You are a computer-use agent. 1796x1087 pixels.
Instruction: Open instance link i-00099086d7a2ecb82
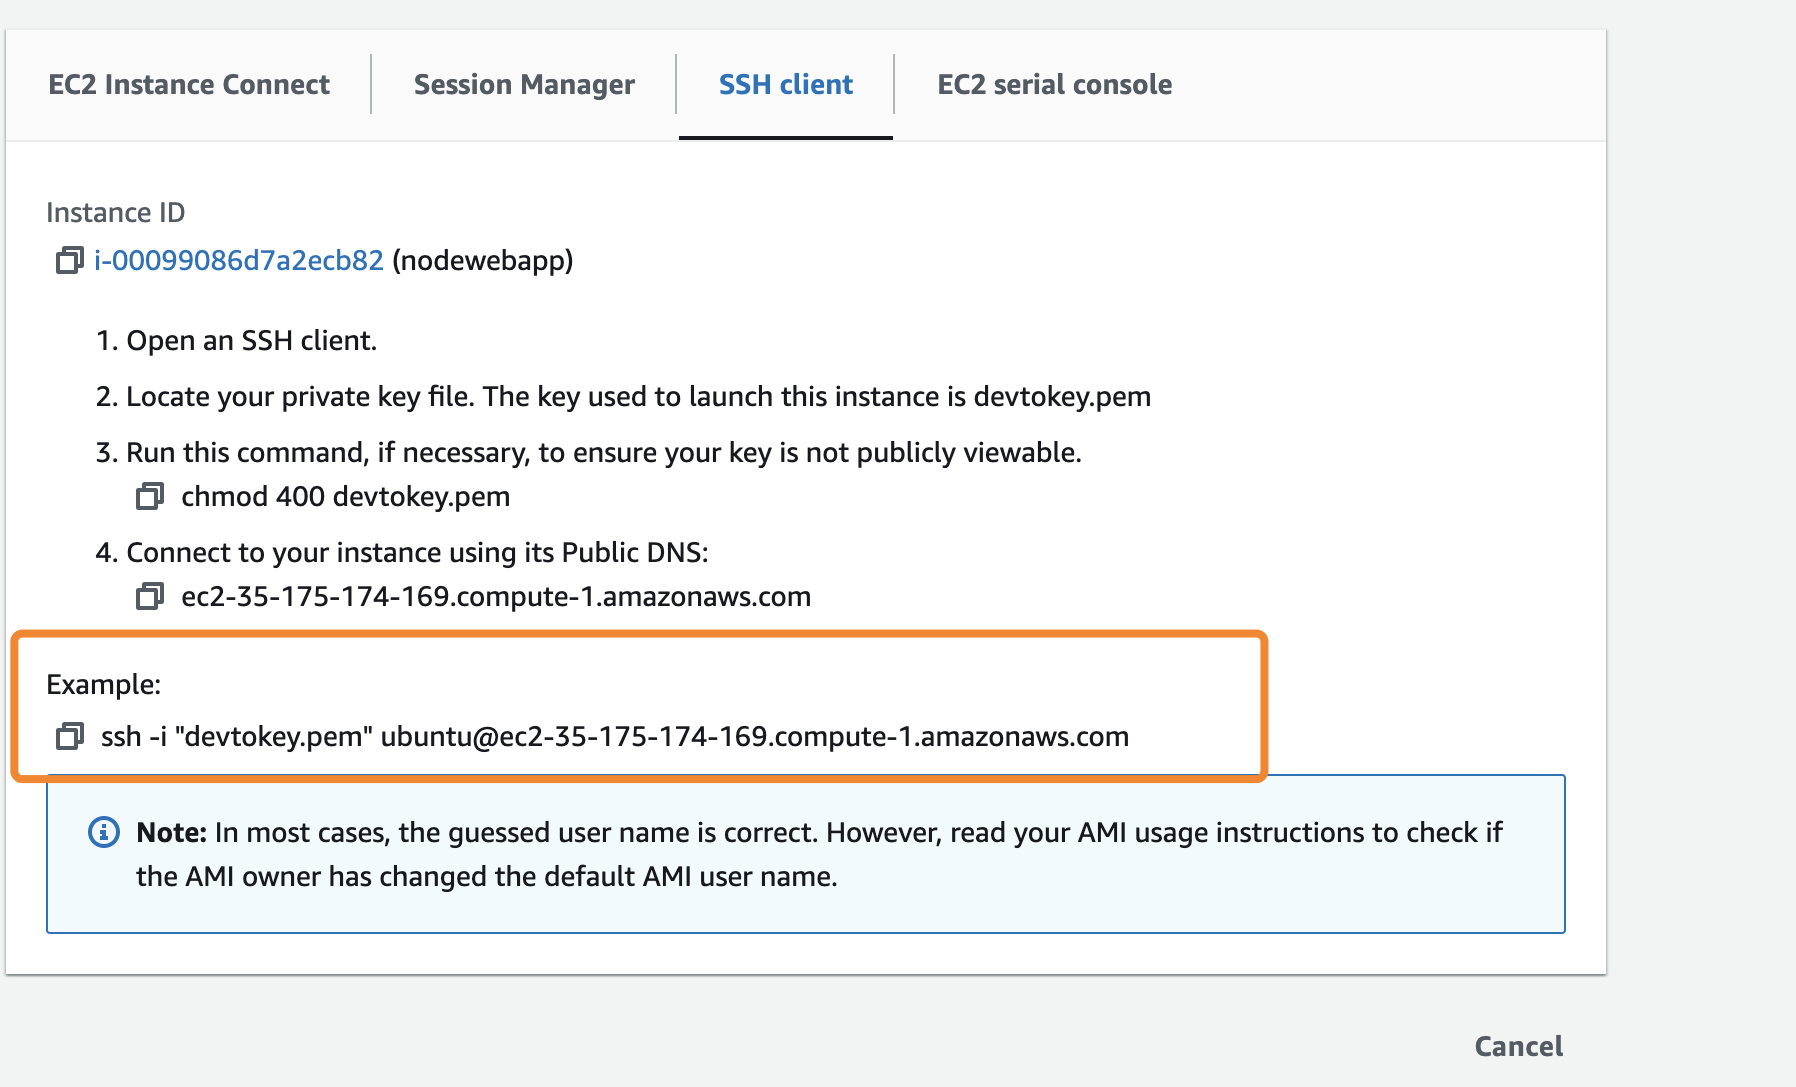point(239,261)
